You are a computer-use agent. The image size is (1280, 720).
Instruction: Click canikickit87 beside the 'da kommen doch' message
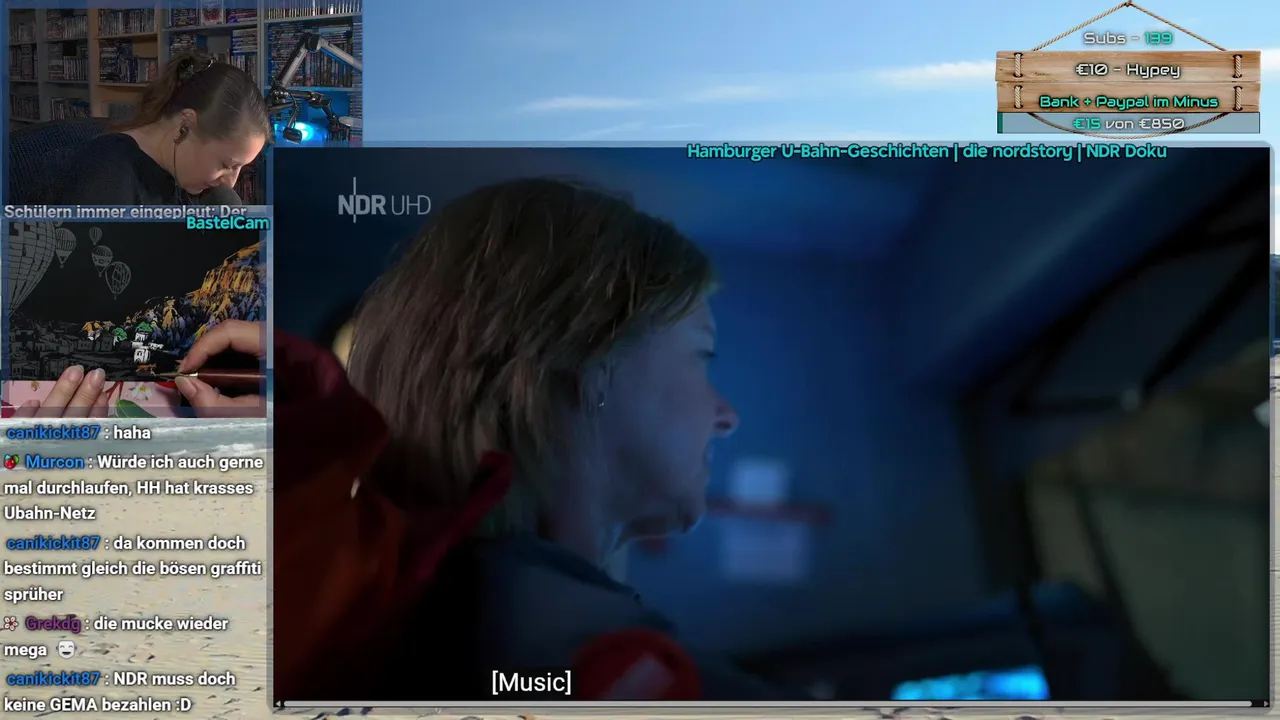pyautogui.click(x=53, y=543)
